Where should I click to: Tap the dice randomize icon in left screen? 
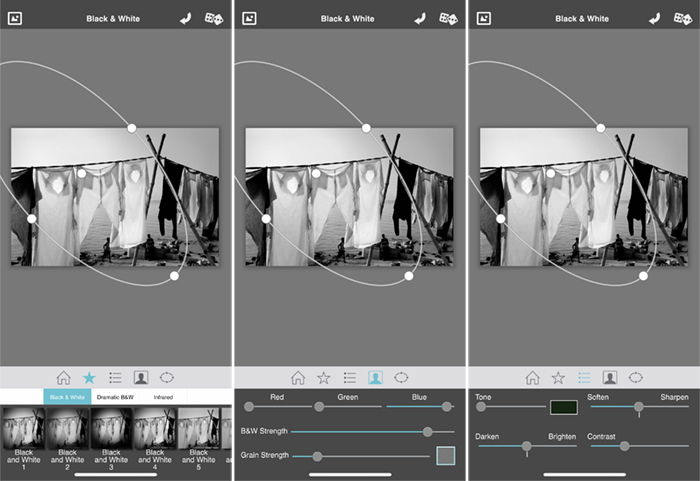pyautogui.click(x=212, y=18)
